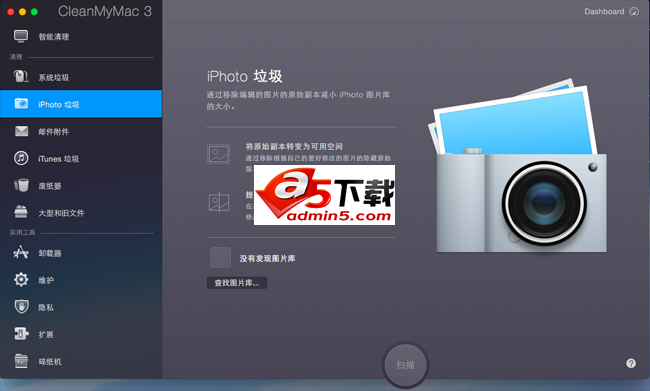Click the Privacy shield icon
The height and width of the screenshot is (391, 650).
(21, 306)
